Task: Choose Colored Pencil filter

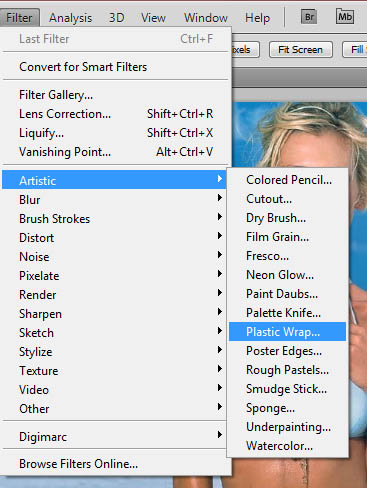Action: 287,180
